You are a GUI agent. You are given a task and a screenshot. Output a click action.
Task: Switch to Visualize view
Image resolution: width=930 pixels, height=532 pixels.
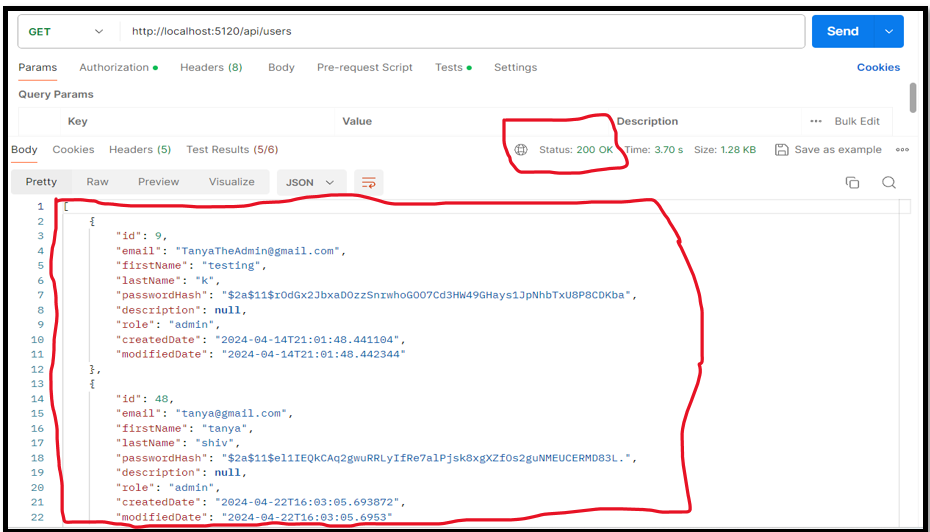(231, 182)
